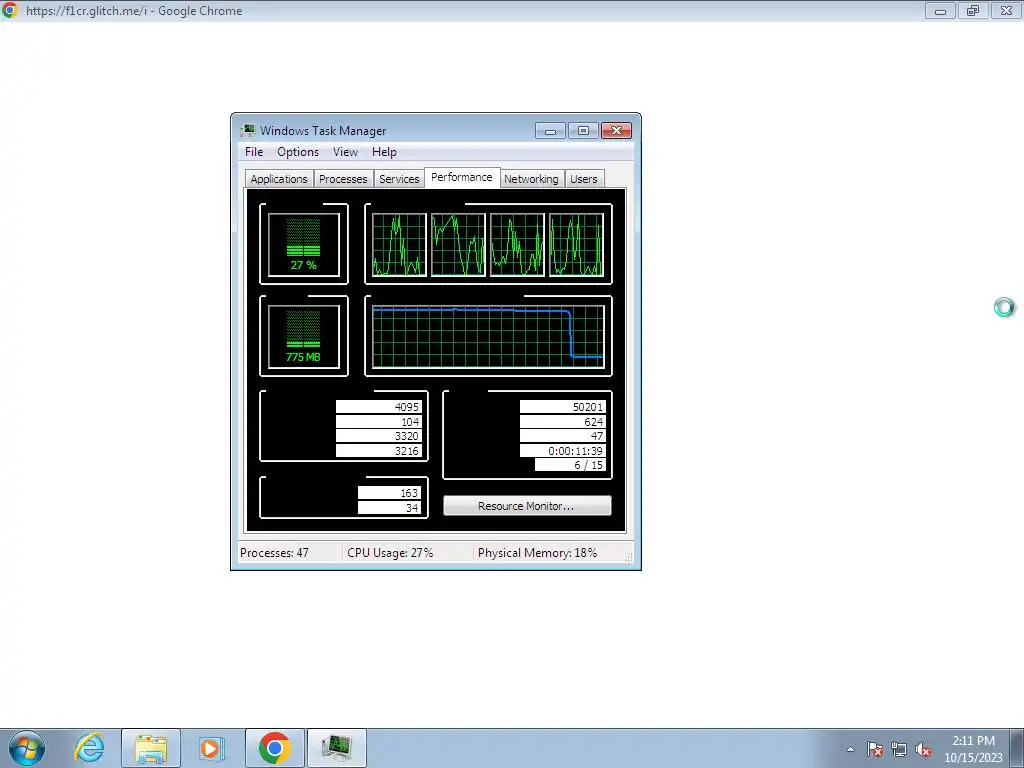Close the Windows Task Manager window
Screen dimensions: 1024x768
coord(616,131)
